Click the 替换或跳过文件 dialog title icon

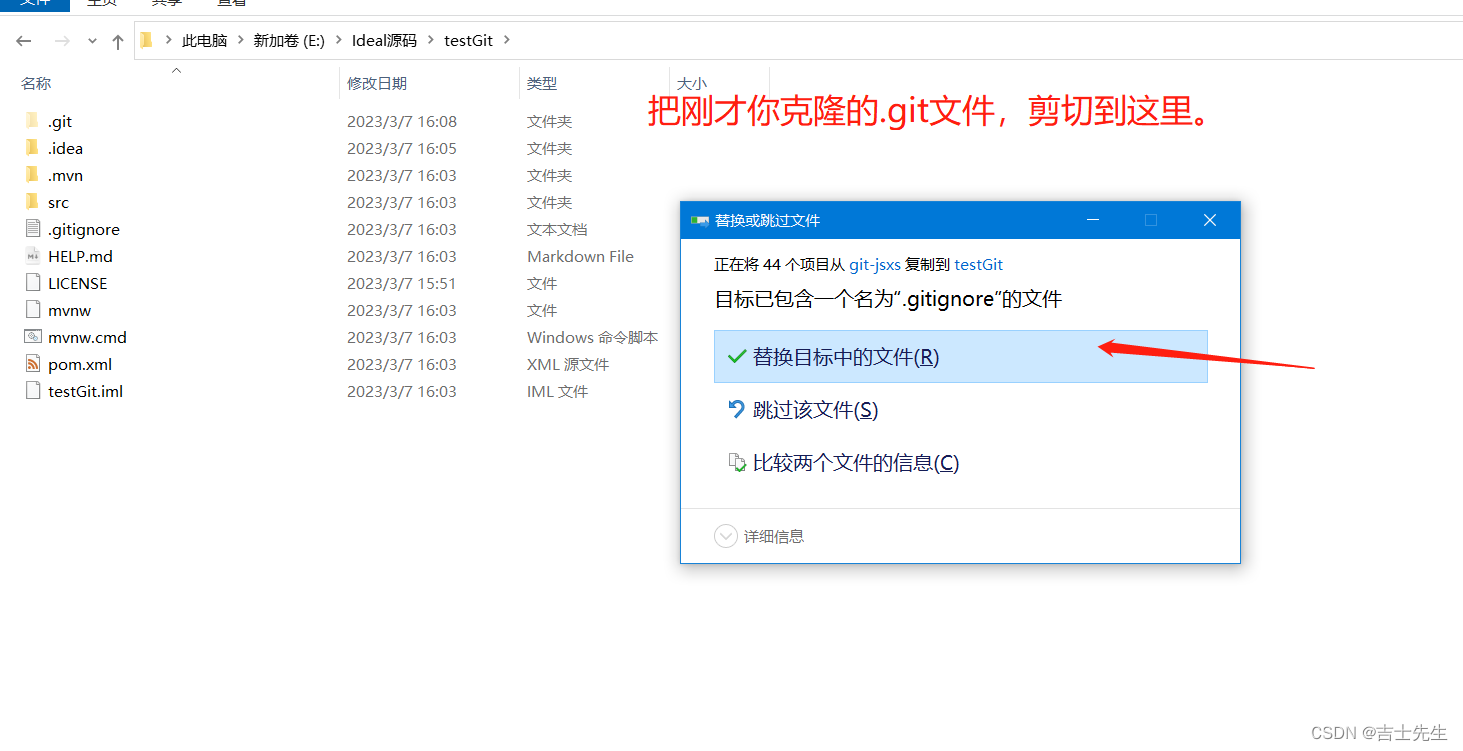[x=700, y=220]
